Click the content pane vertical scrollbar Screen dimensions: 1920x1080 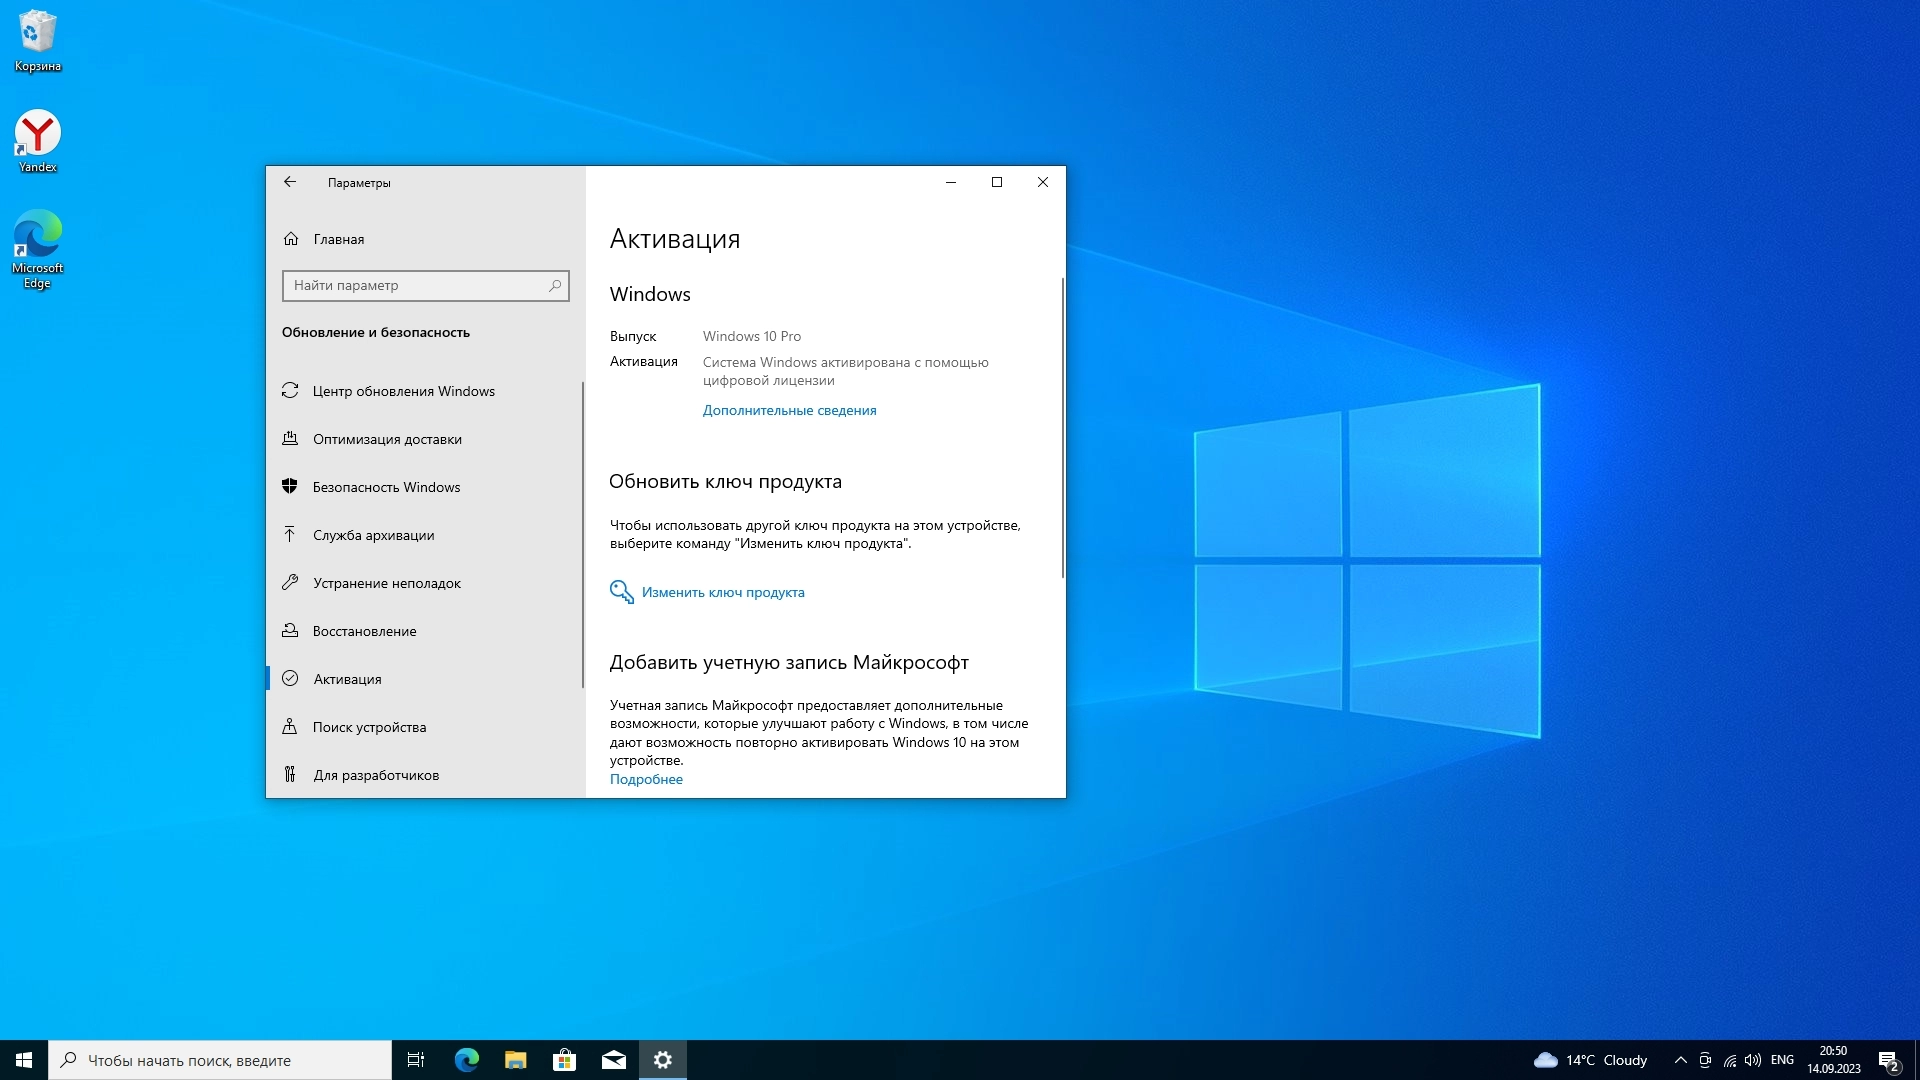pyautogui.click(x=1062, y=430)
